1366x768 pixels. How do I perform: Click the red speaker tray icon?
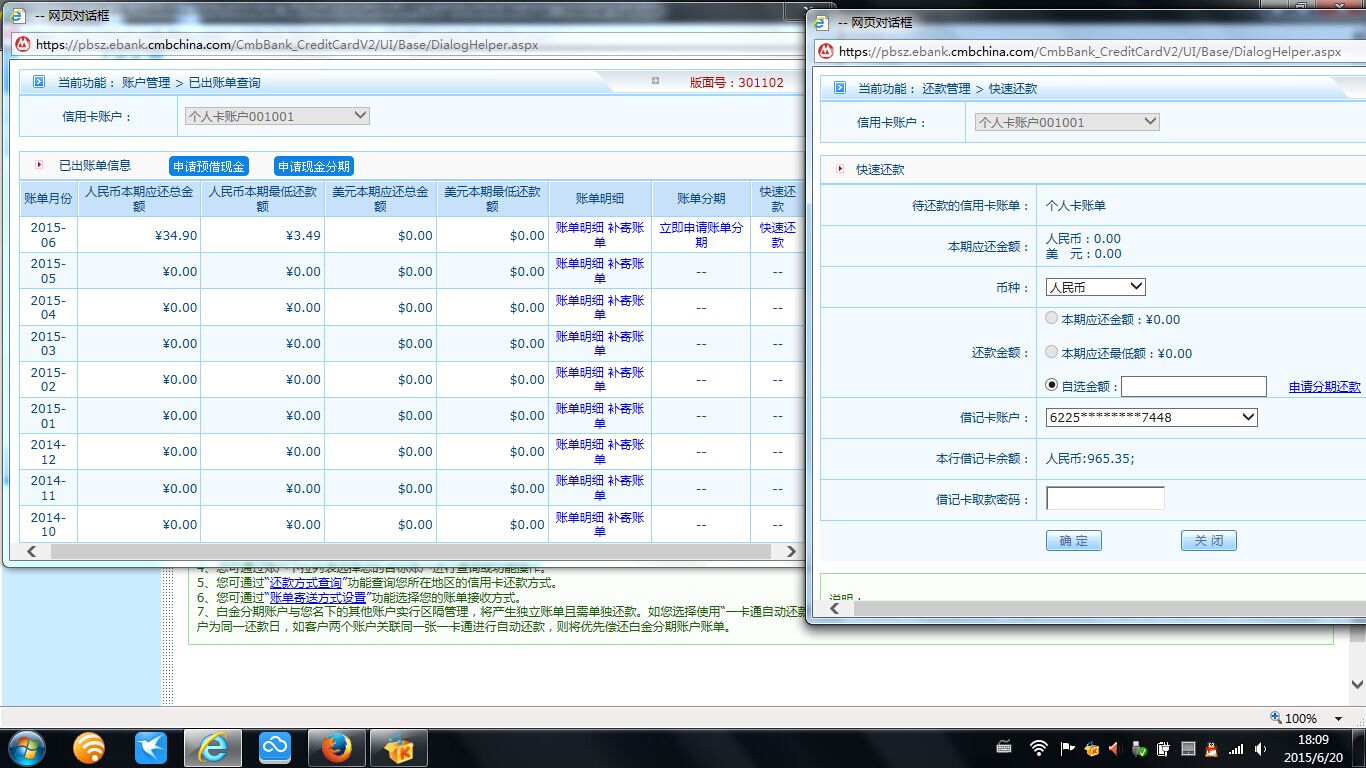[1114, 747]
